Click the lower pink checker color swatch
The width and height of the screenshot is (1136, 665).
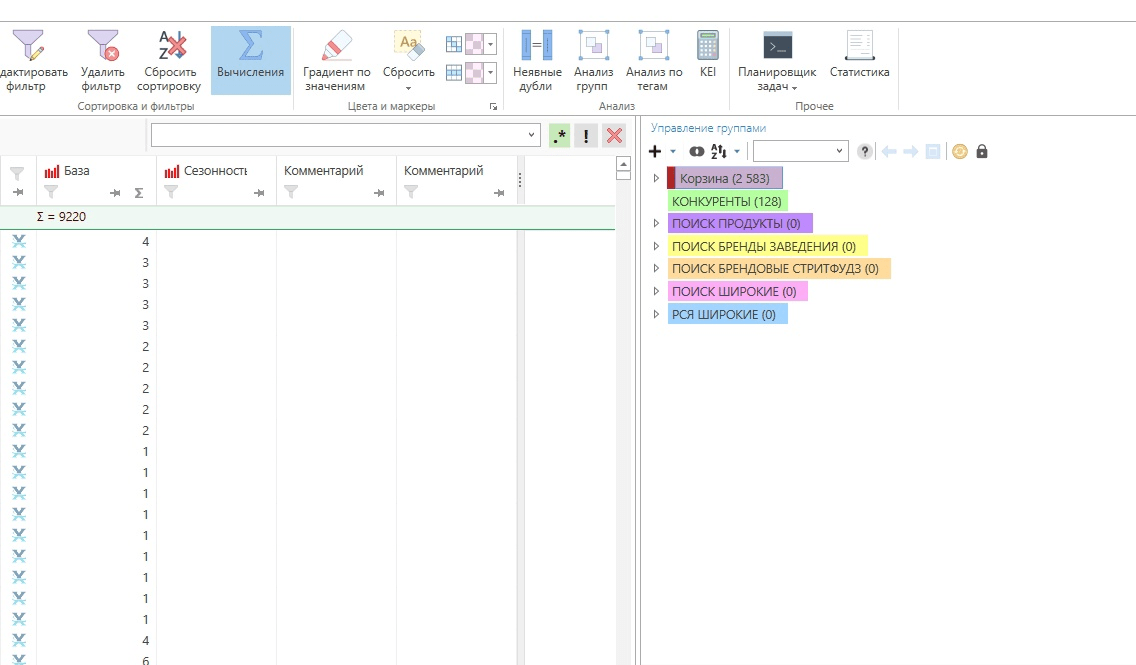pyautogui.click(x=474, y=72)
